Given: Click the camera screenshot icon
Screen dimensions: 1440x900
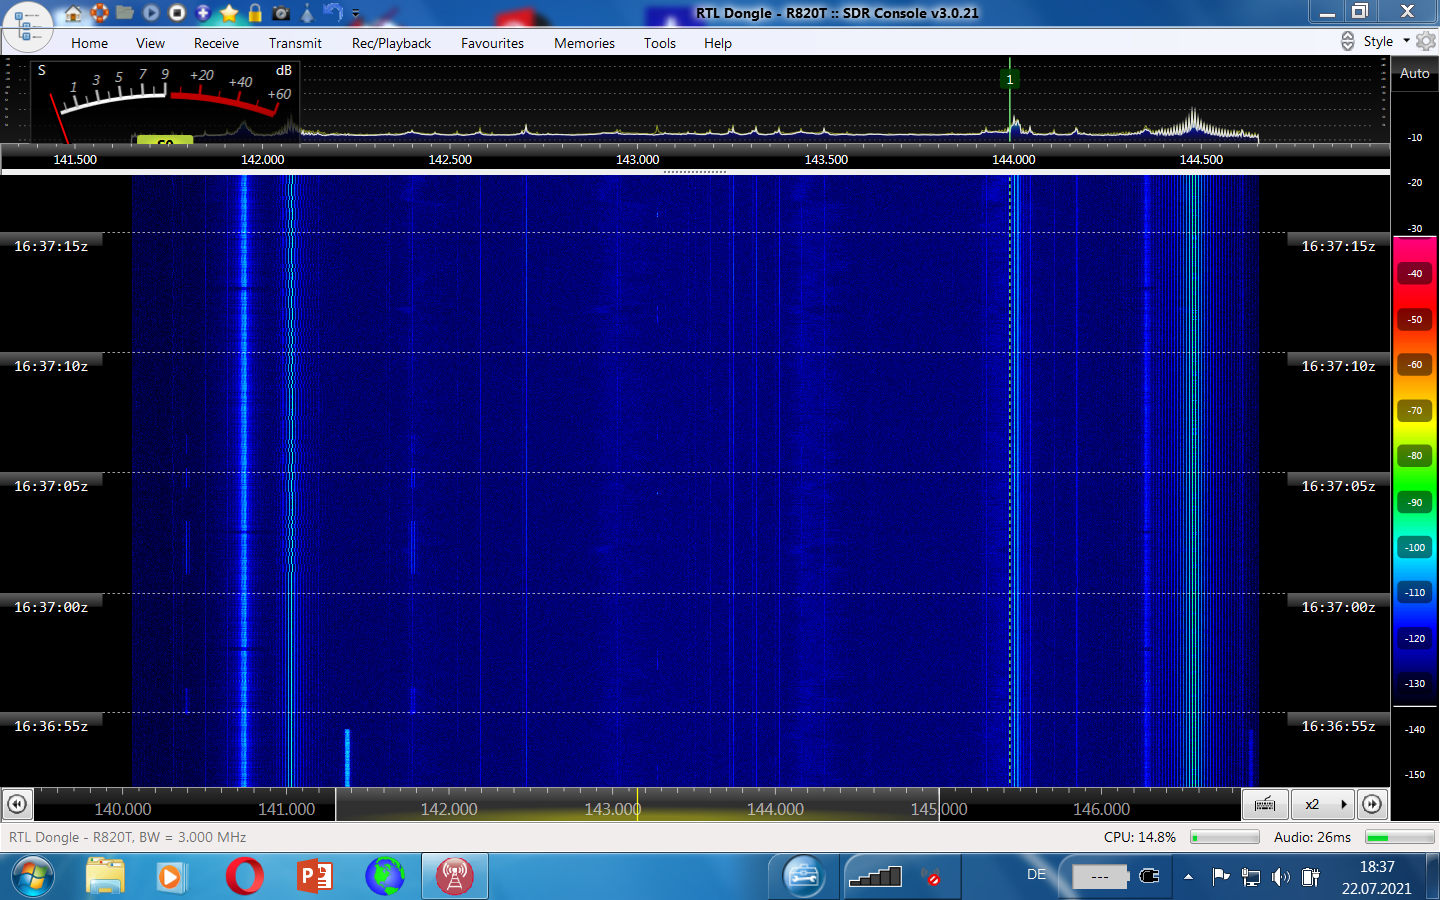Looking at the screenshot, I should tap(281, 13).
